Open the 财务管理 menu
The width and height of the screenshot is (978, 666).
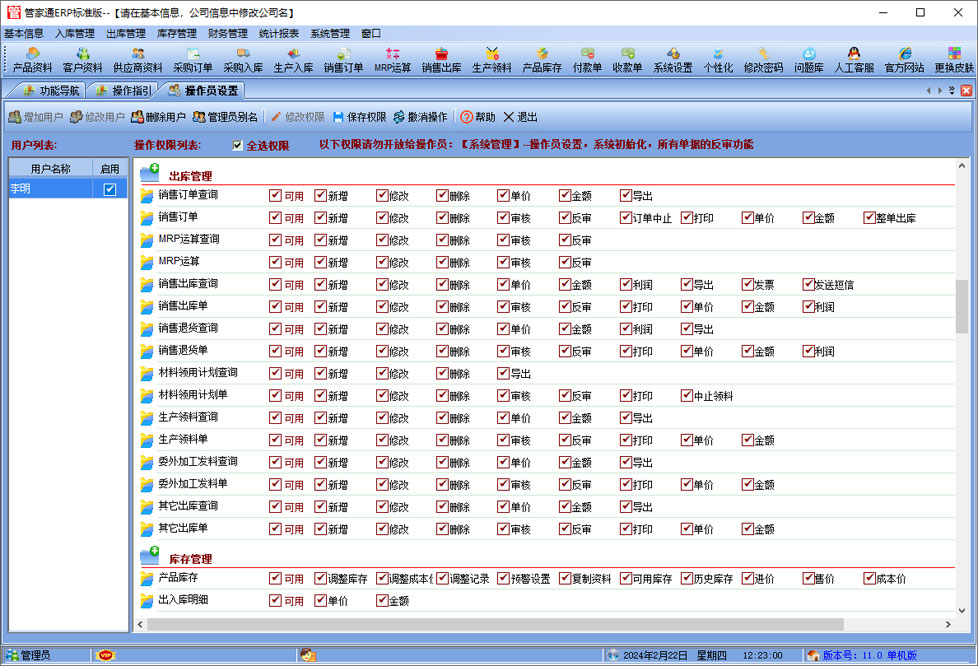228,33
